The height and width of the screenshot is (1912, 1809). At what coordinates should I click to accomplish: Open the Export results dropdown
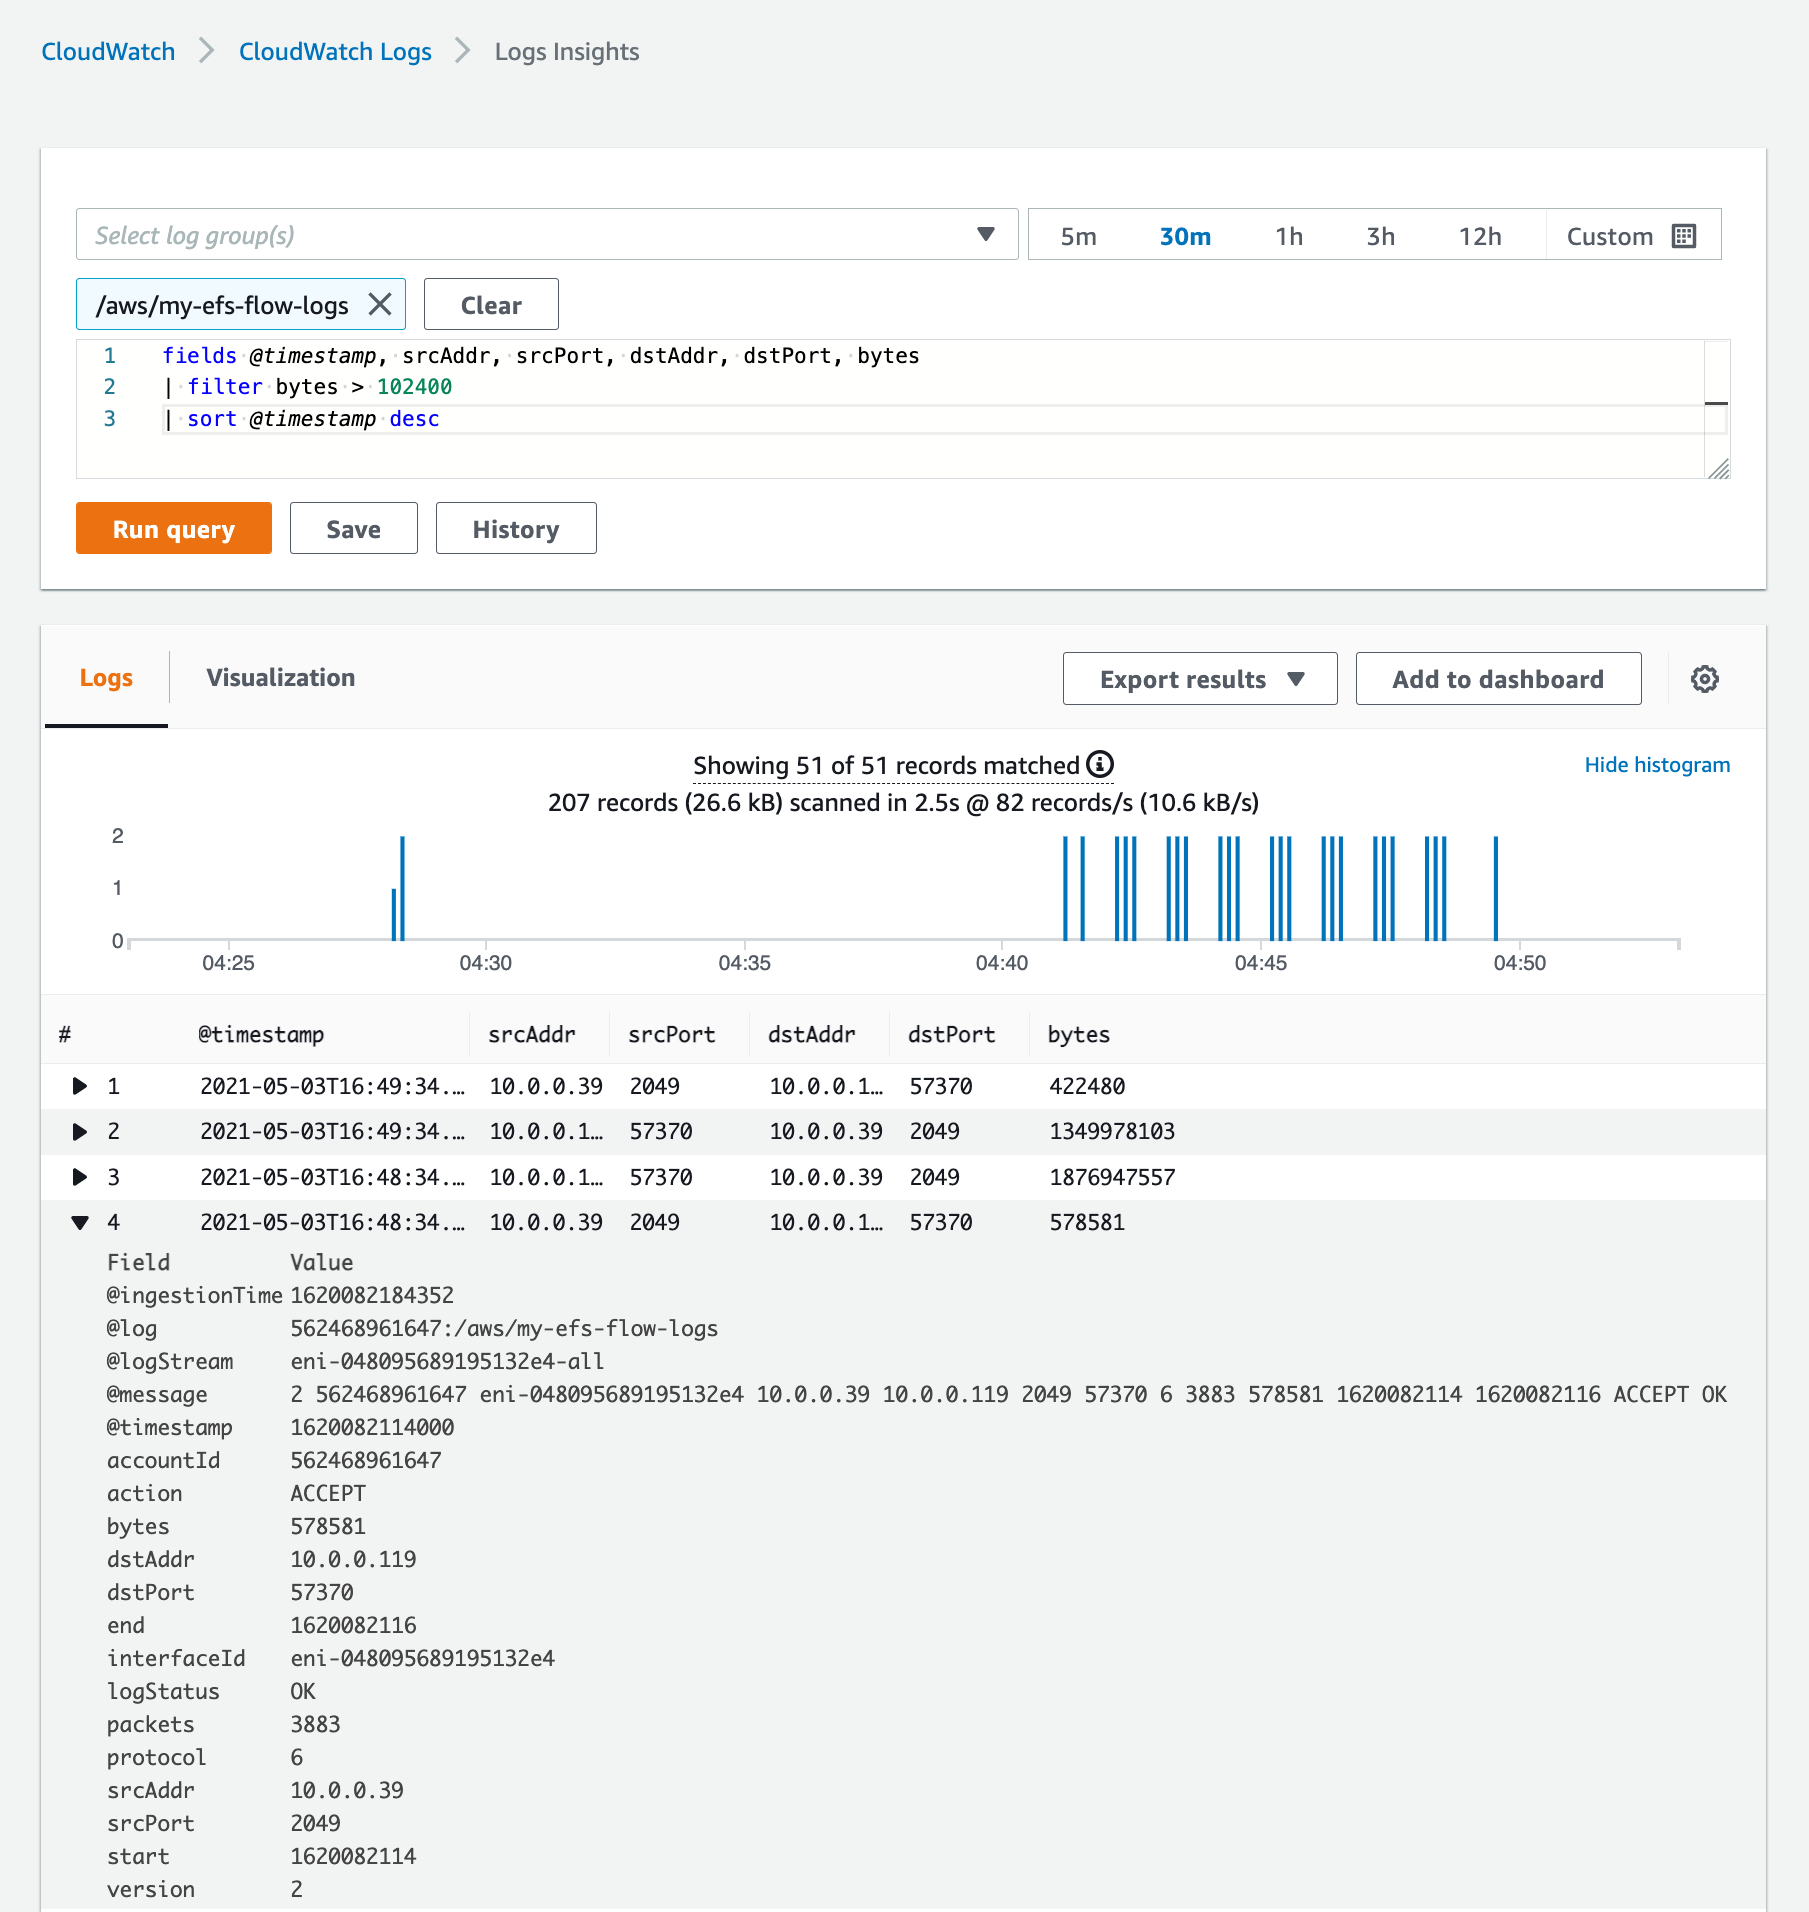tap(1198, 679)
